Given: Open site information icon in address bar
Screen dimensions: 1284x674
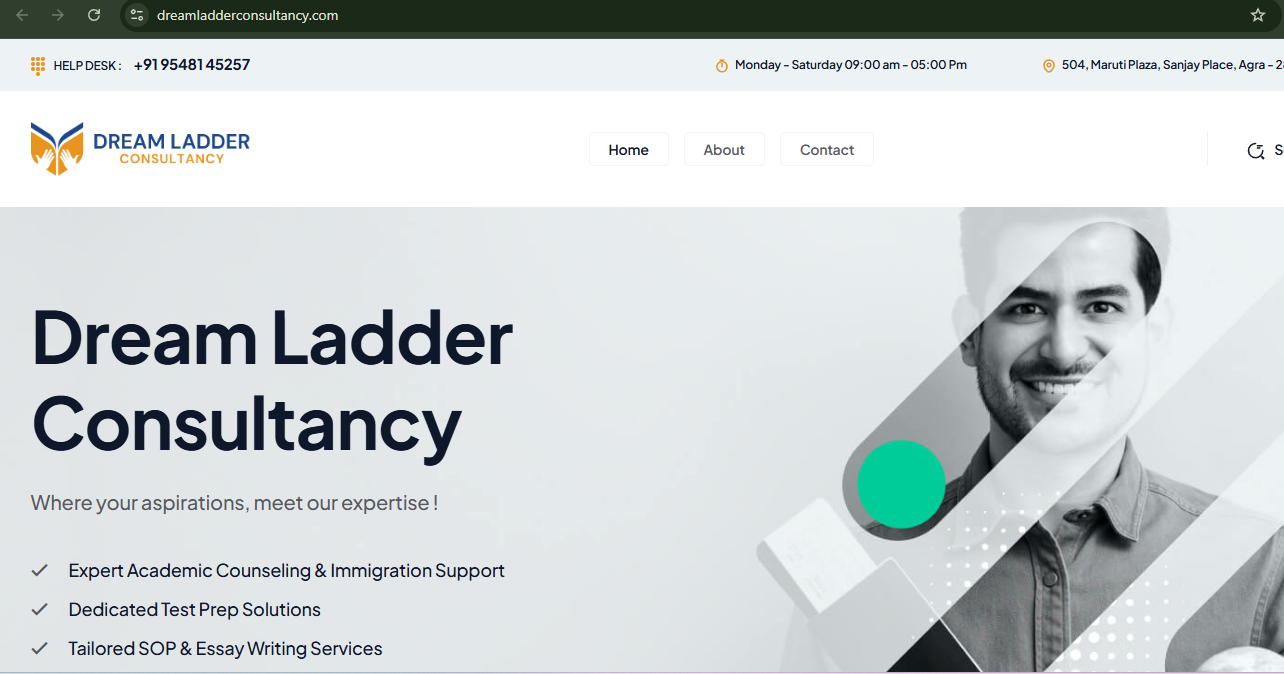Looking at the screenshot, I should pyautogui.click(x=138, y=15).
